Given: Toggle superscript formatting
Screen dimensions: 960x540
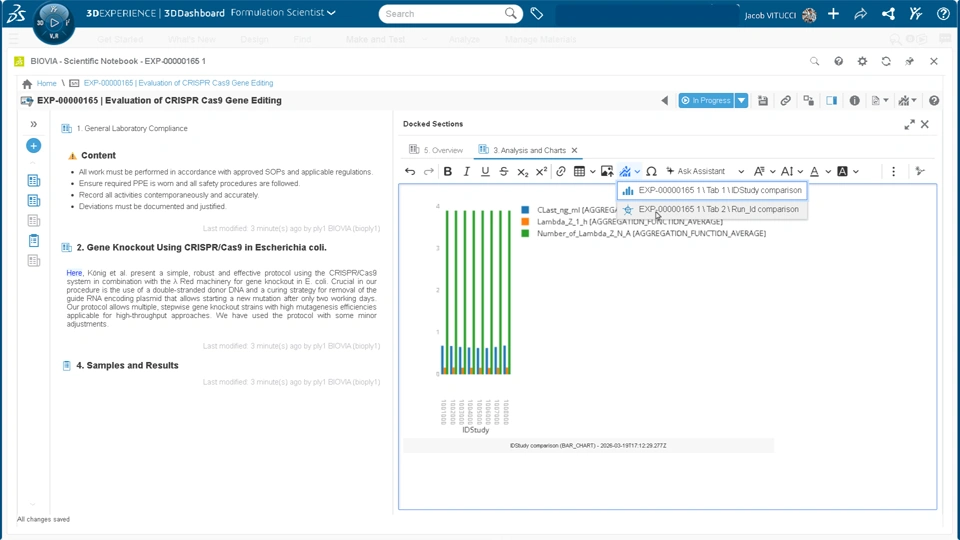Looking at the screenshot, I should coord(541,171).
